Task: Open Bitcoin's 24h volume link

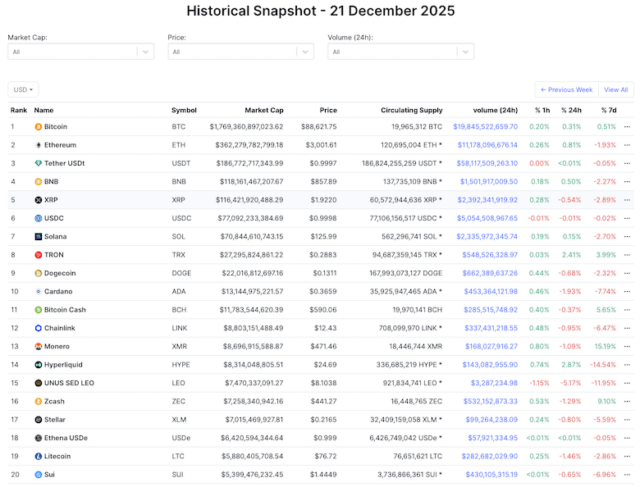Action: 485,127
